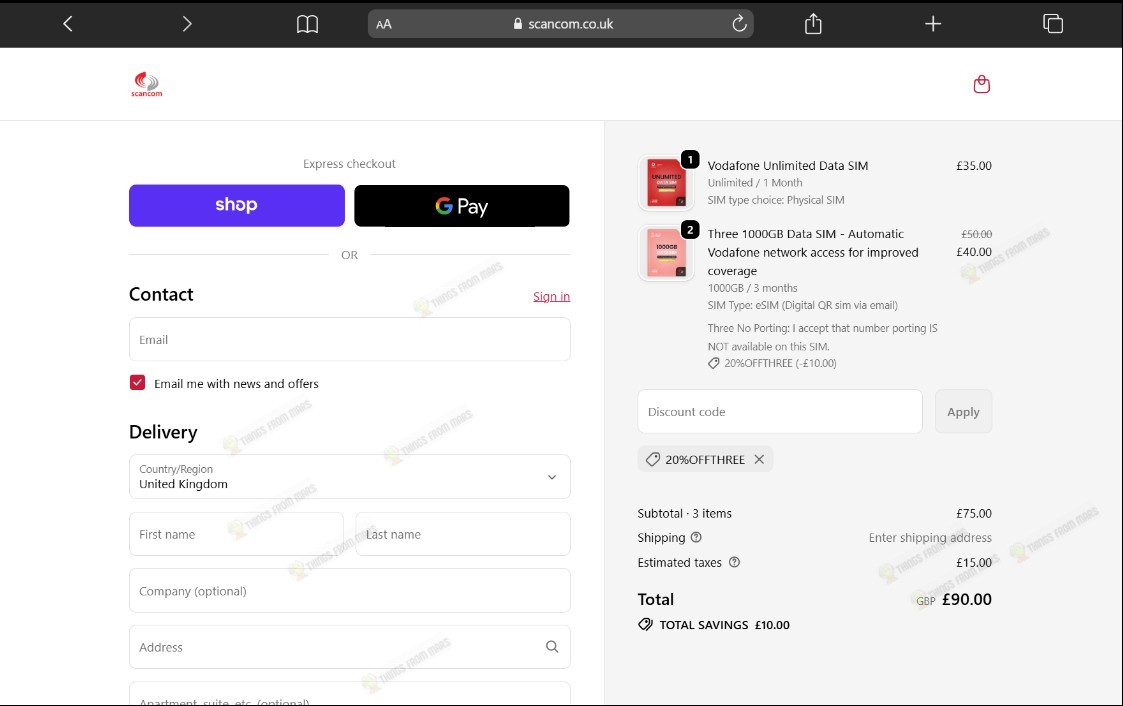Click the Total savings tag icon

645,624
